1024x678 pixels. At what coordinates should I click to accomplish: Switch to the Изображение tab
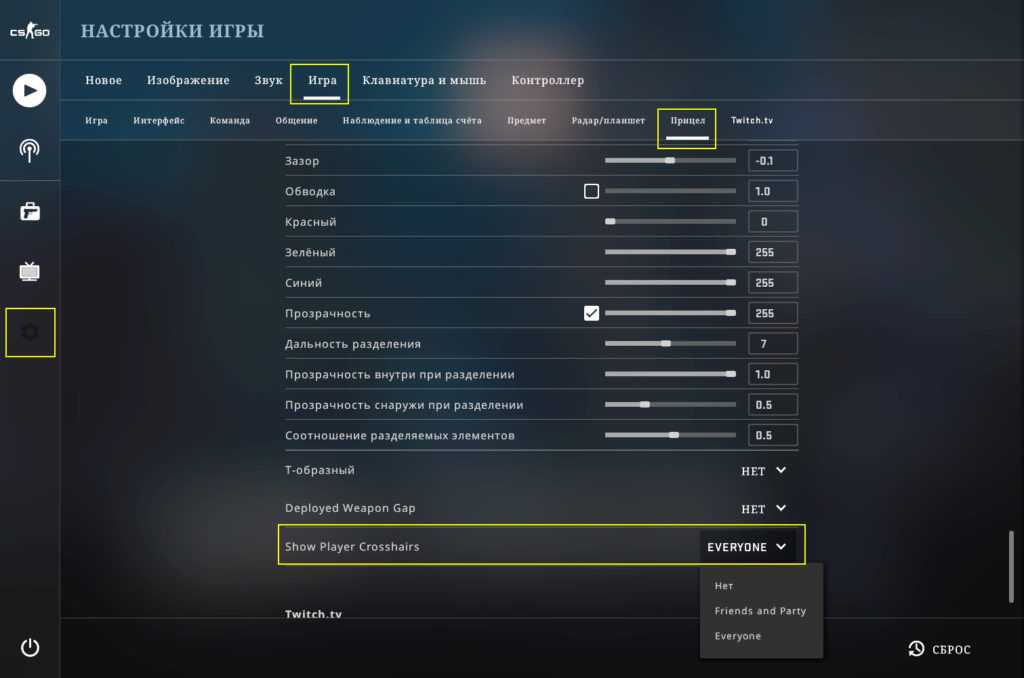pyautogui.click(x=188, y=80)
